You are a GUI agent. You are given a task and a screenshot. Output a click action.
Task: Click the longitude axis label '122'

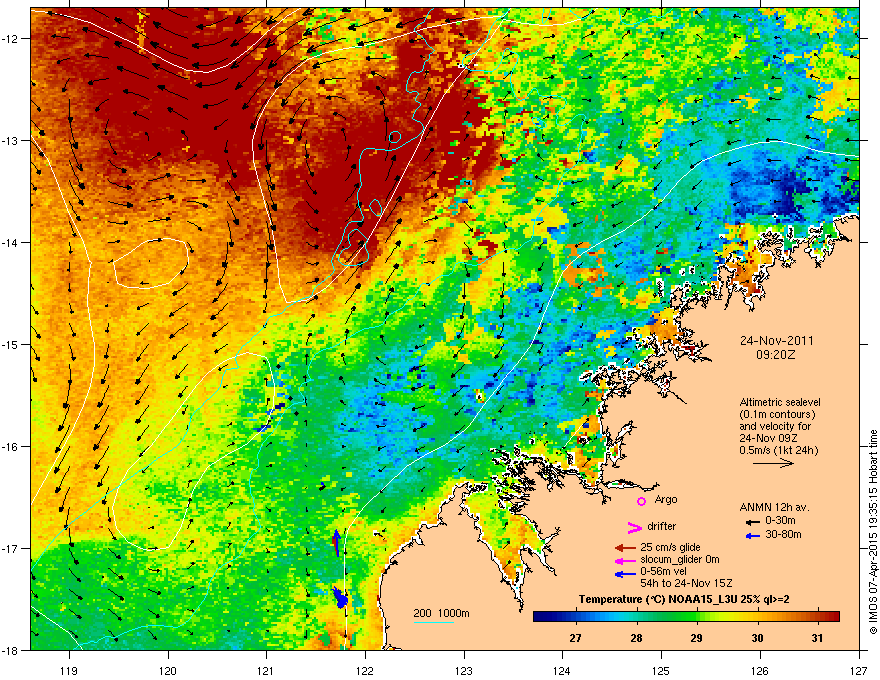pos(365,671)
